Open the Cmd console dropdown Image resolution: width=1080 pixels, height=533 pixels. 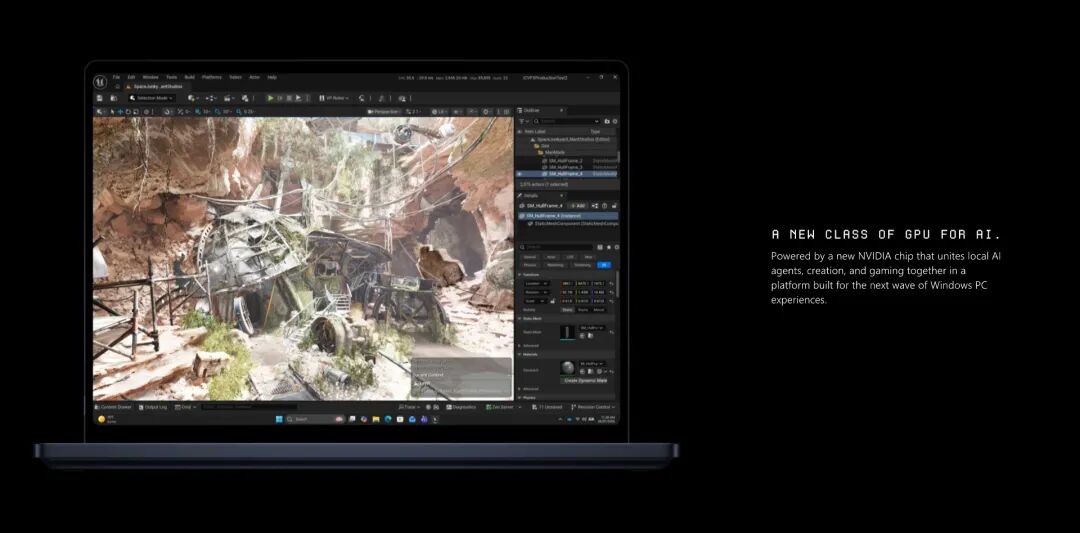tap(185, 407)
